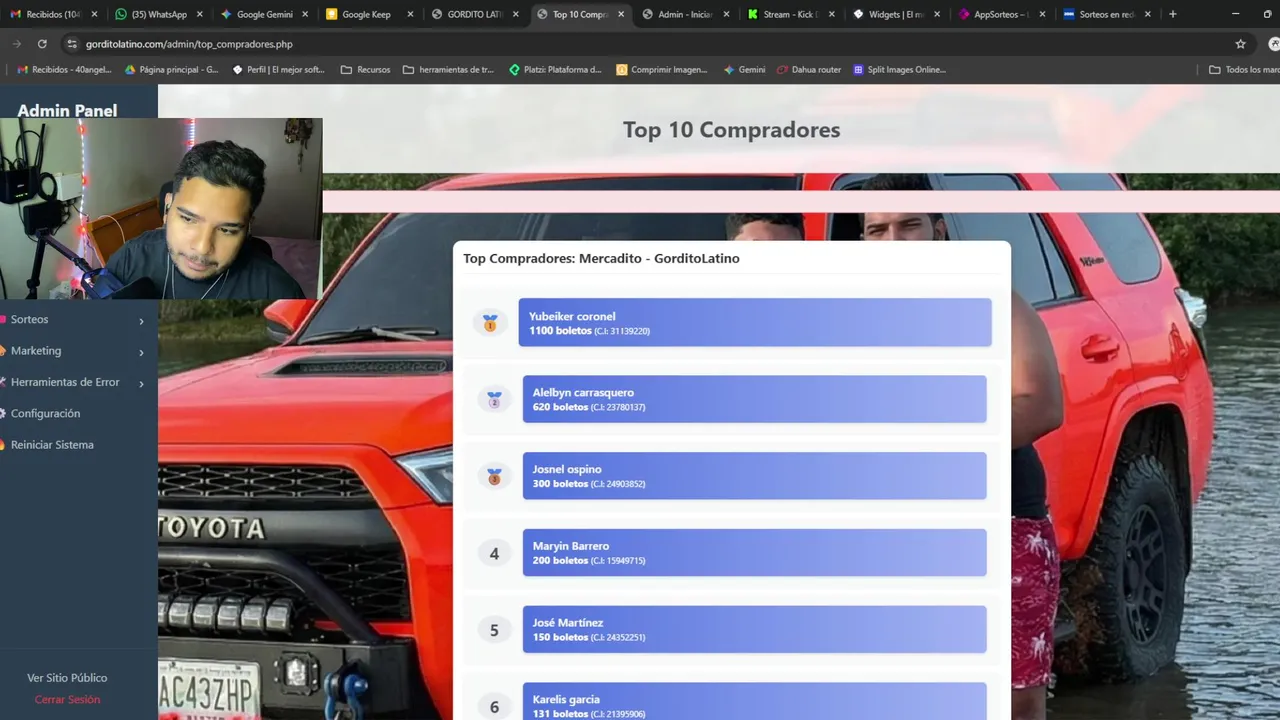Viewport: 1280px width, 720px height.
Task: Select the José Martínez buyer row
Action: pyautogui.click(x=755, y=629)
